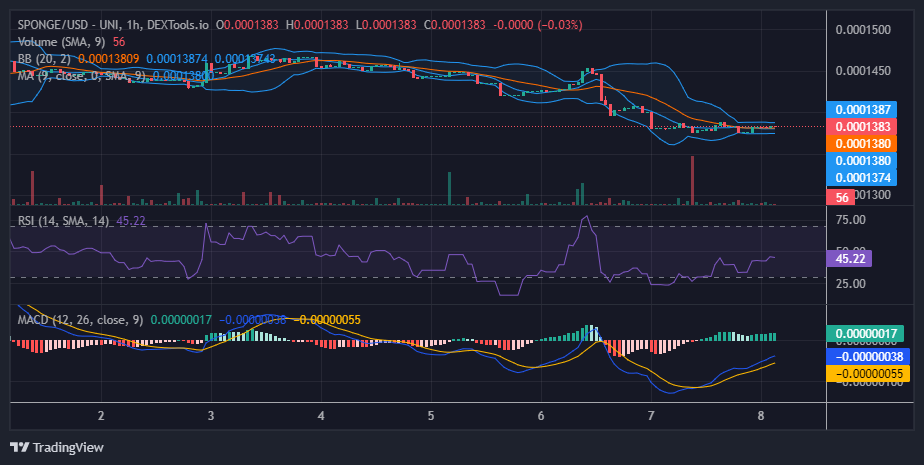Click the Volume (SMA, 9) indicator label

pyautogui.click(x=63, y=42)
